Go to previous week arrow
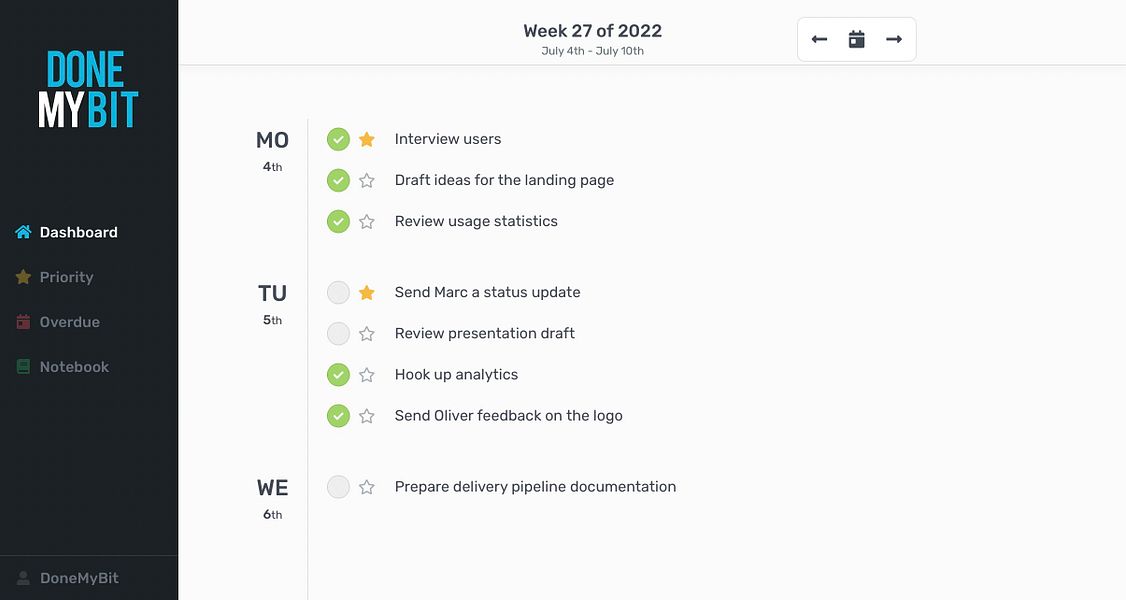This screenshot has width=1126, height=600. [819, 39]
